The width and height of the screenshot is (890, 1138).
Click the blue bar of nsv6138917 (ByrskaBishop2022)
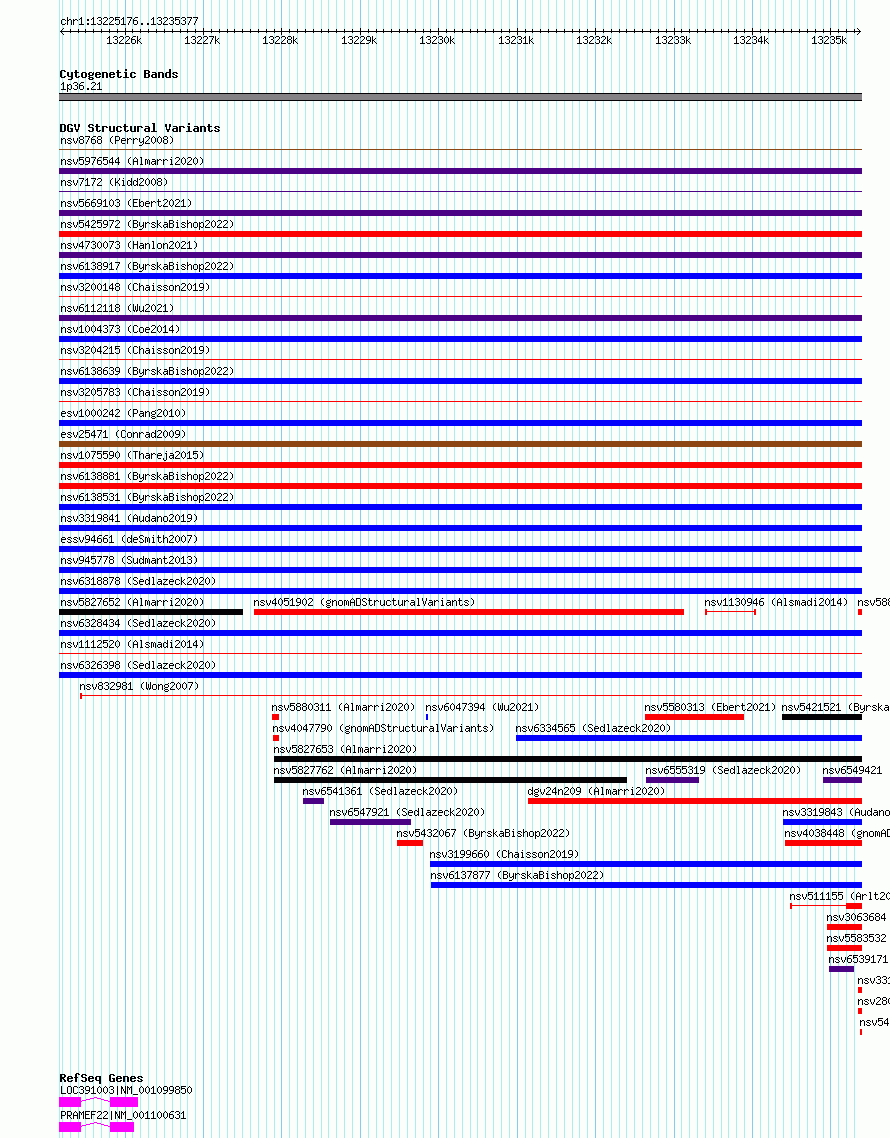click(460, 276)
